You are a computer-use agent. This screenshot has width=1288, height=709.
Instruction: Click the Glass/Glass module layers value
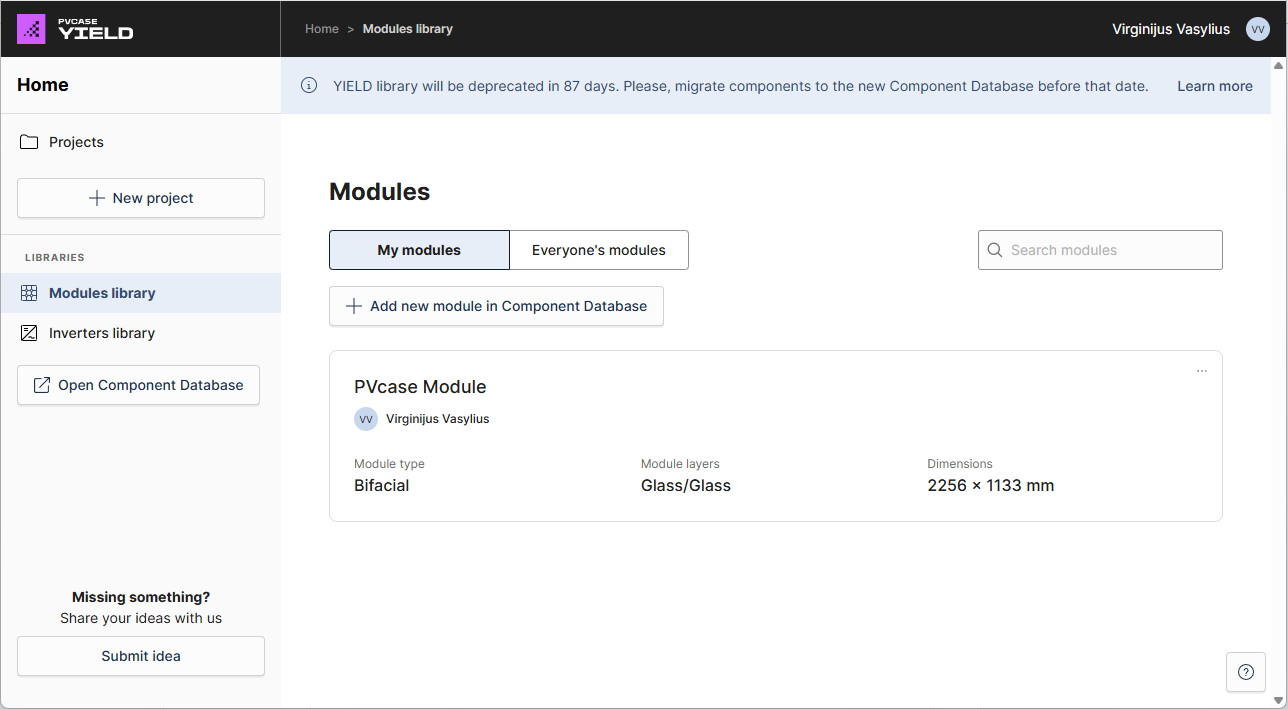click(x=686, y=486)
